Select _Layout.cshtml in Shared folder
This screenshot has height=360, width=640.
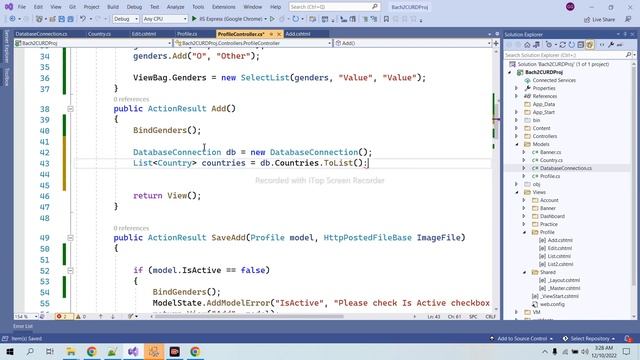pos(563,280)
